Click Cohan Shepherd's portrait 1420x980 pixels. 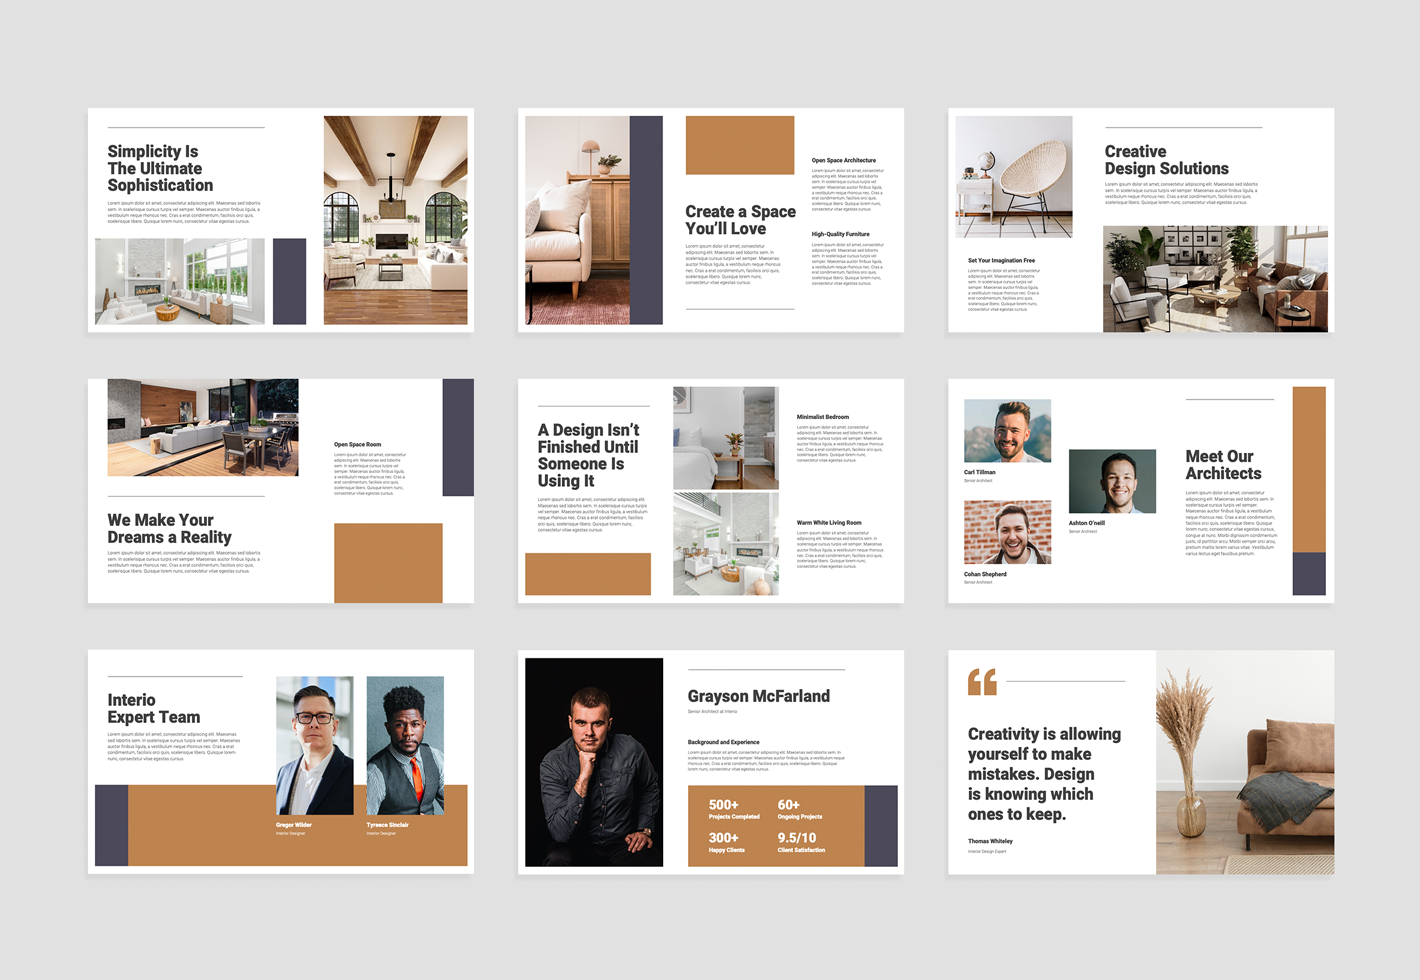point(1007,532)
